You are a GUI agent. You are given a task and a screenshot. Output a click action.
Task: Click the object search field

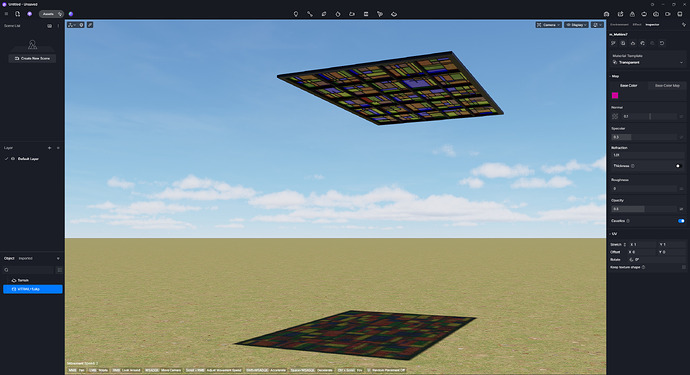(x=29, y=270)
